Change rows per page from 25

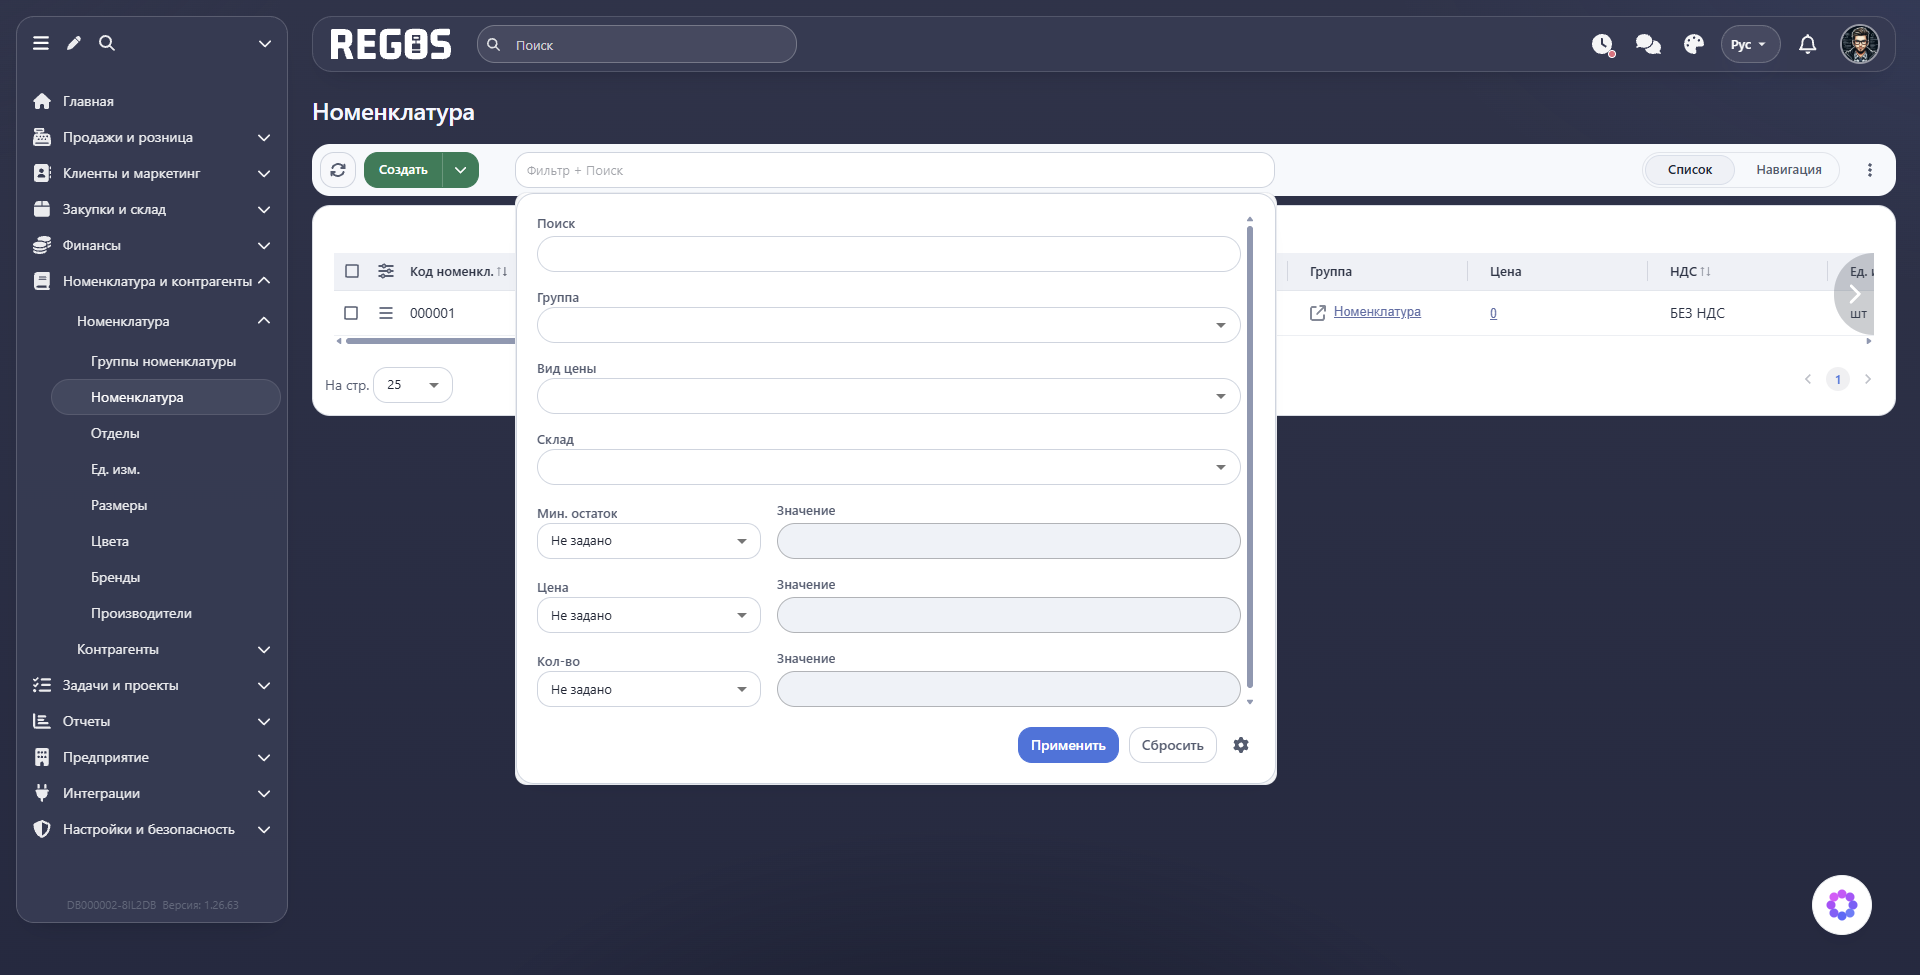tap(413, 385)
